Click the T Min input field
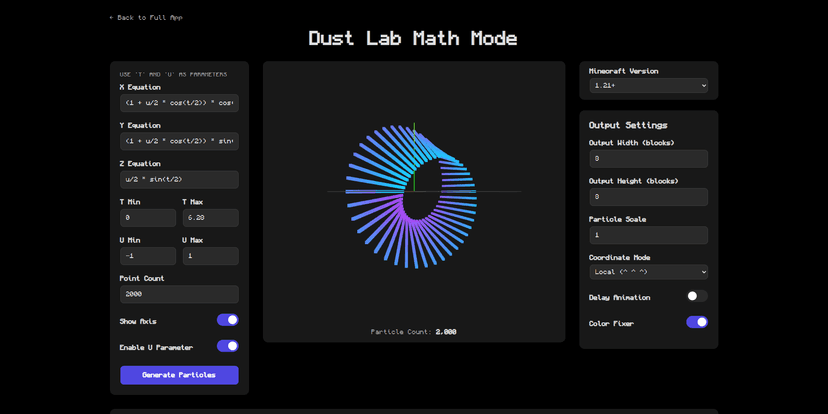This screenshot has width=828, height=414. [148, 218]
